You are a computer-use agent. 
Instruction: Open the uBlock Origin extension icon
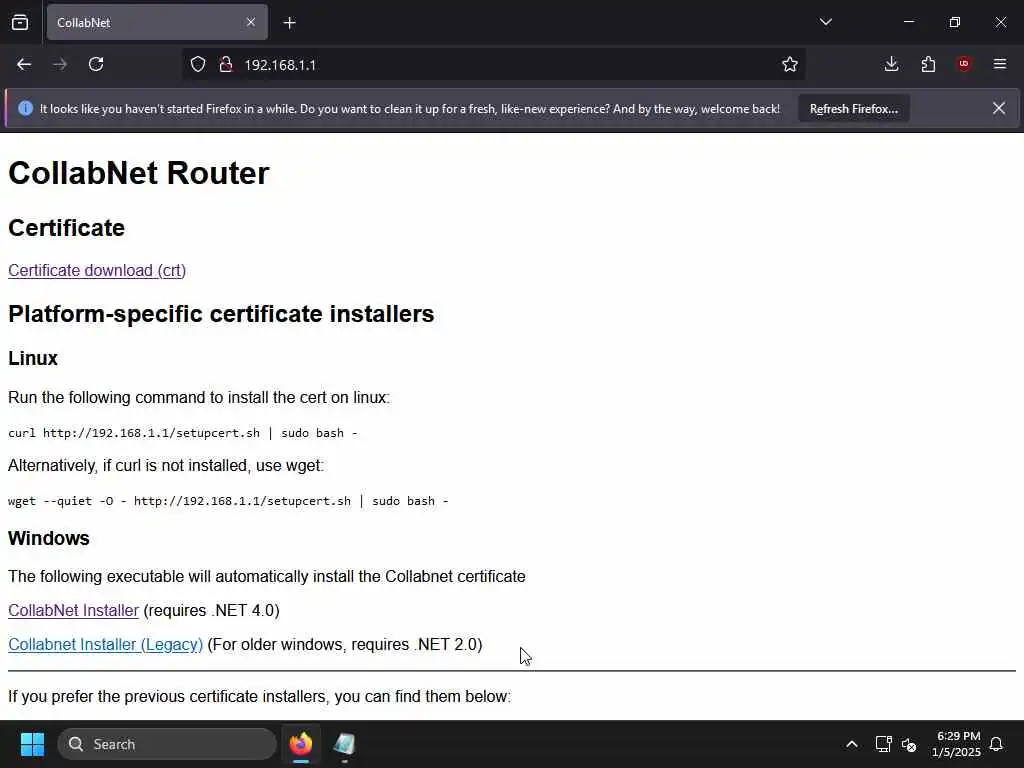coord(964,64)
